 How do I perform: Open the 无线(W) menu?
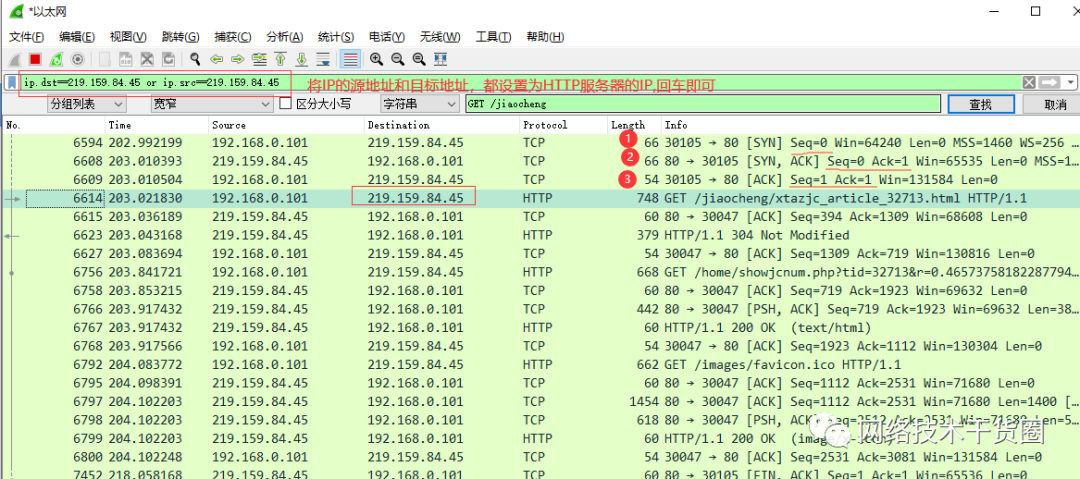point(440,37)
